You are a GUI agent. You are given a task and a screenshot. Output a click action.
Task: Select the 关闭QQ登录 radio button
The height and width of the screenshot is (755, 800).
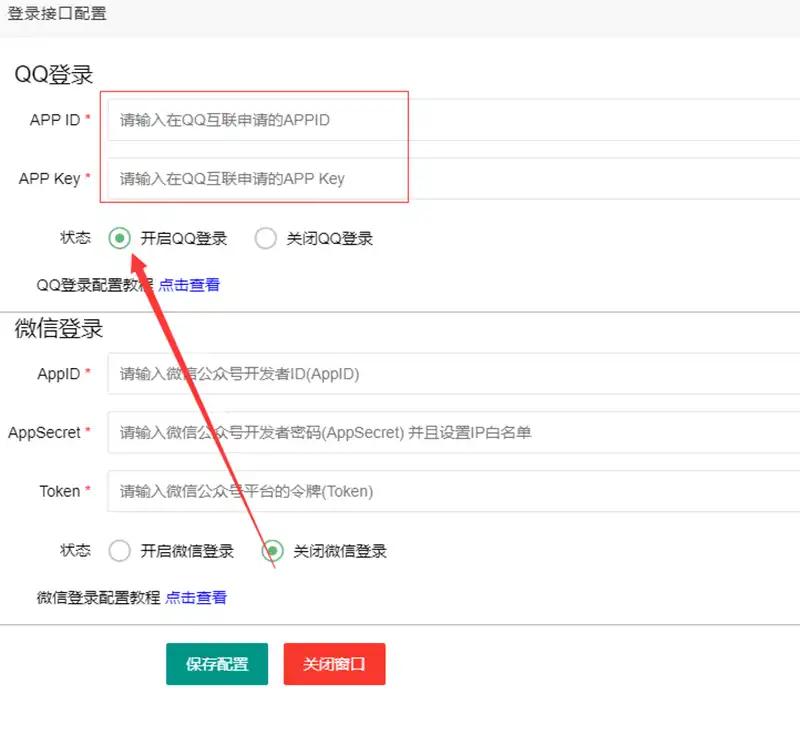(266, 238)
